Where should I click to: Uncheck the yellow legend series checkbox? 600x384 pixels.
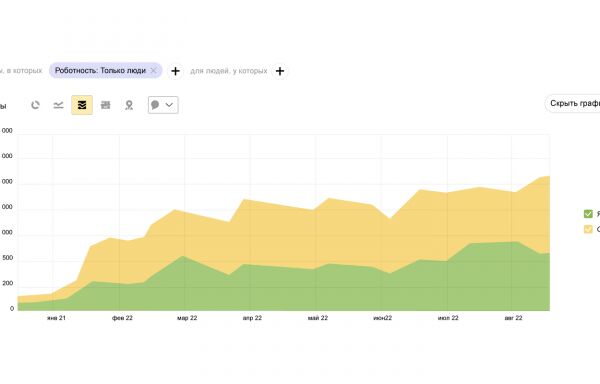pos(588,229)
